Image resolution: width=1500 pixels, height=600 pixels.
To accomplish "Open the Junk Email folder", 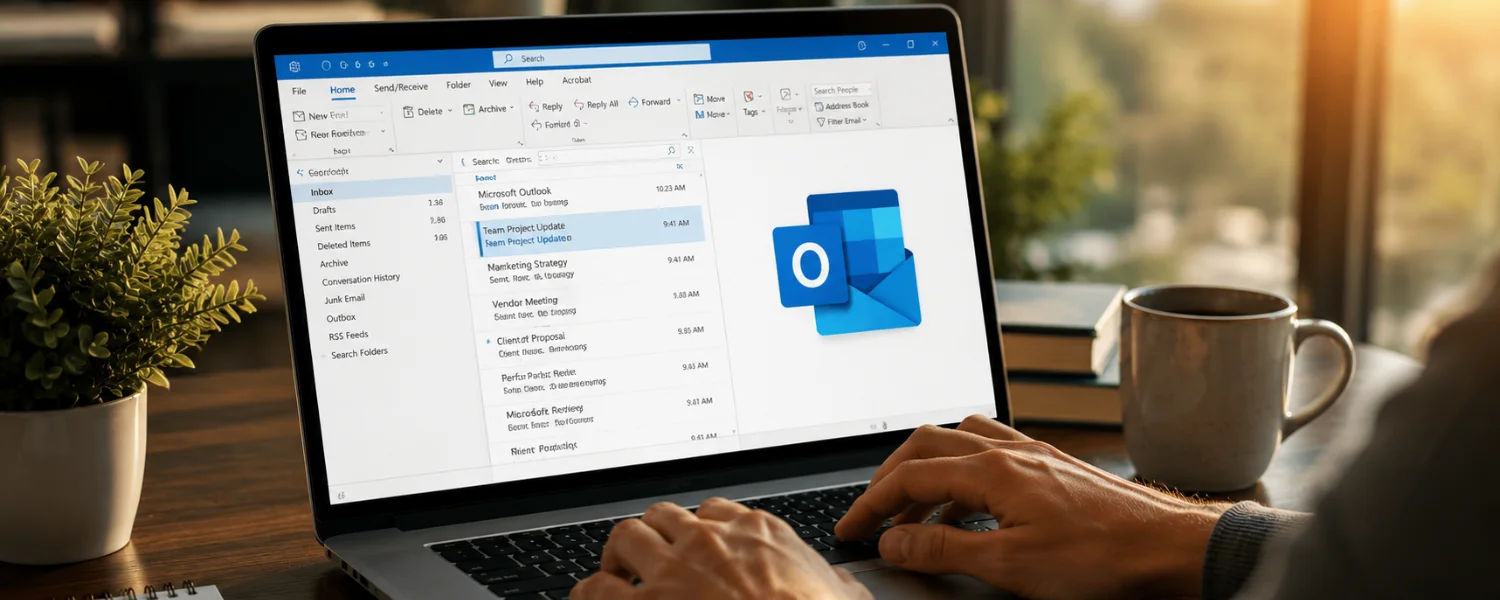I will (x=344, y=299).
